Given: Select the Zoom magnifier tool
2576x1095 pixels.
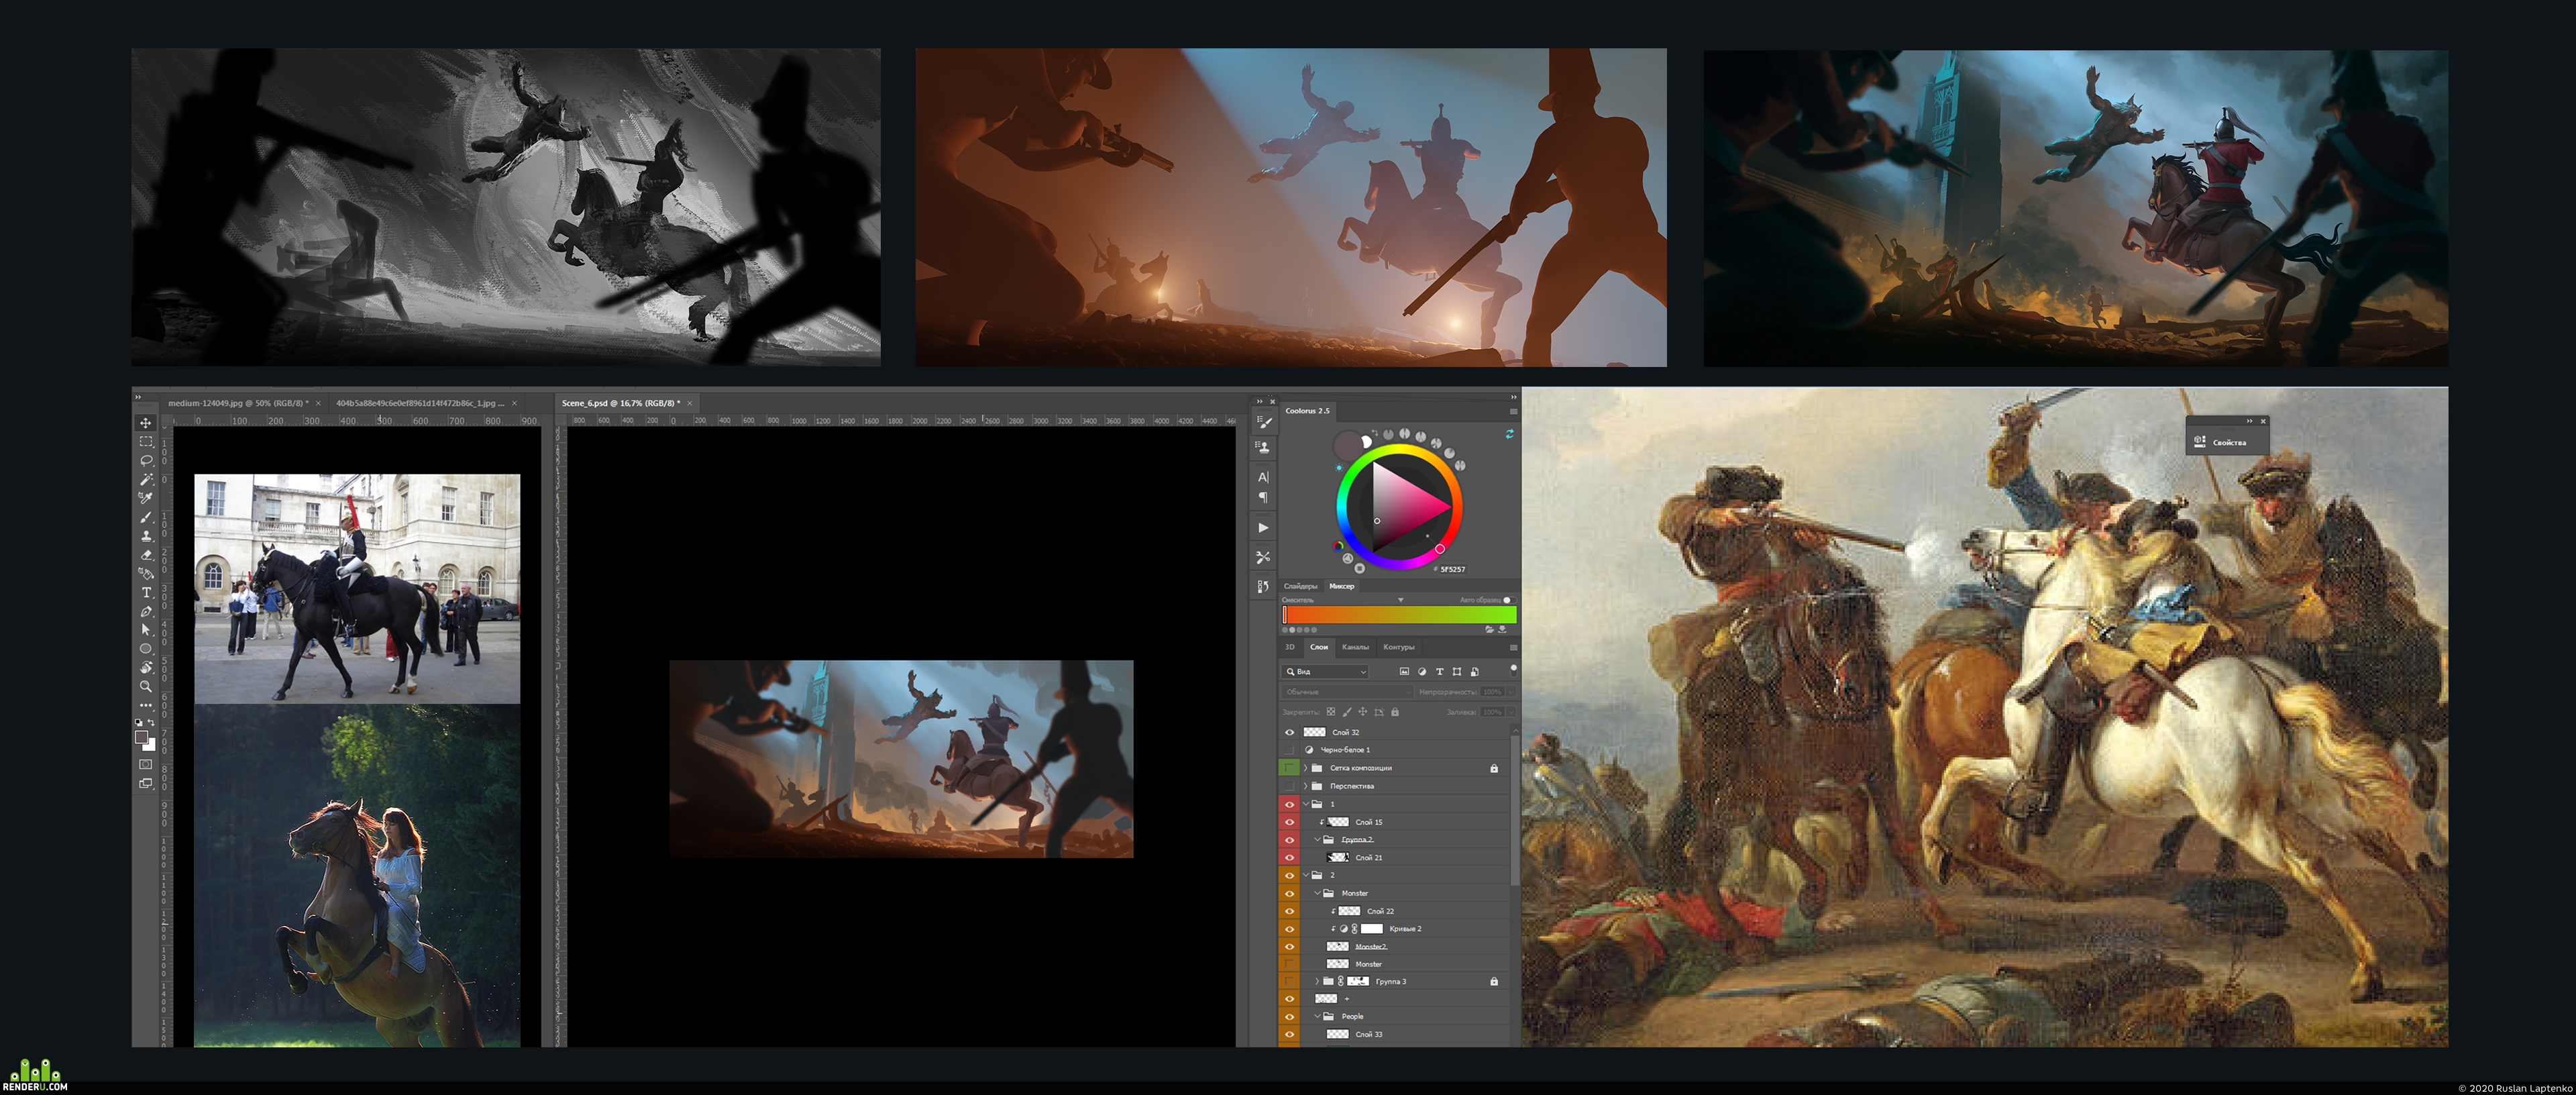Looking at the screenshot, I should tap(146, 686).
